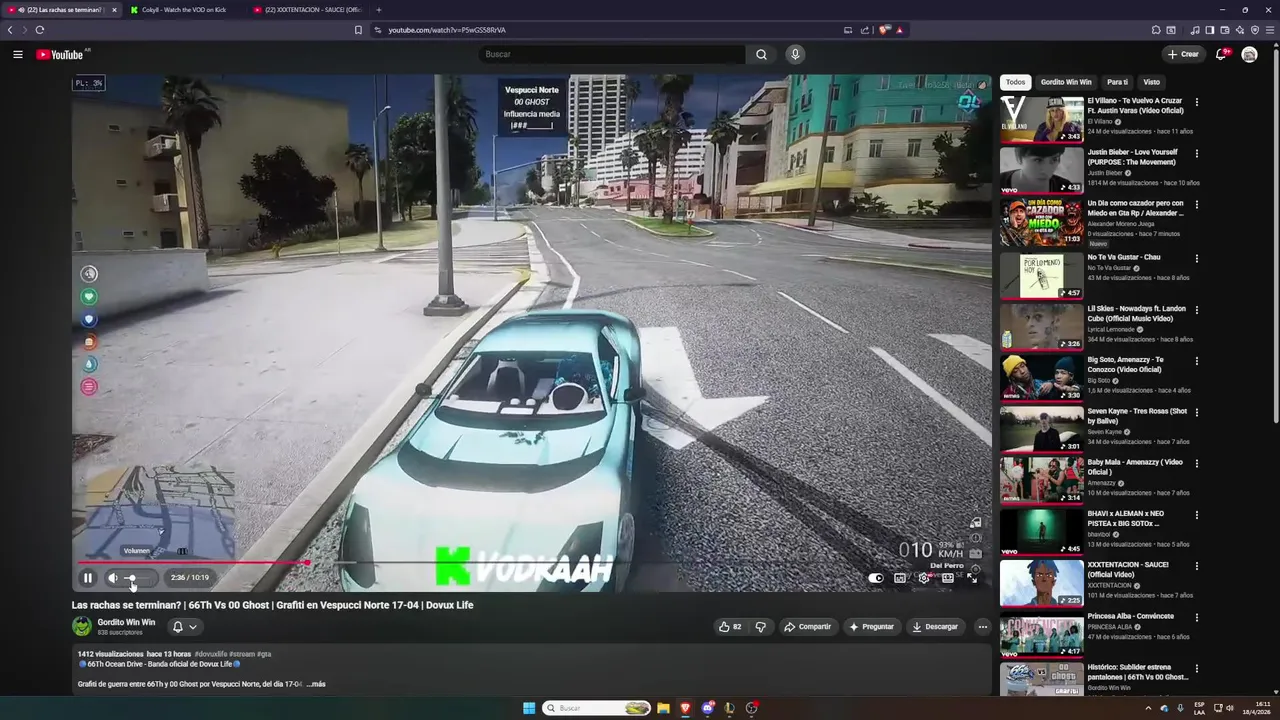The height and width of the screenshot is (720, 1280).
Task: Show hidden system tray icons chevron
Action: tap(1148, 708)
